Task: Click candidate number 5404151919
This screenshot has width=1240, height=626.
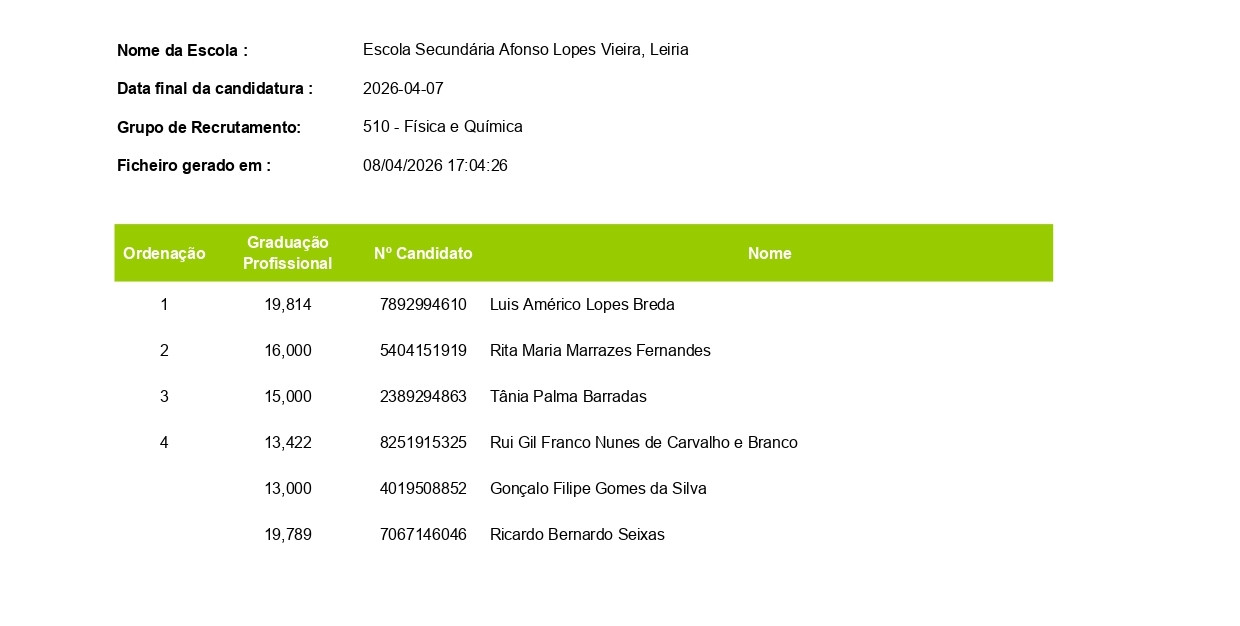Action: click(423, 351)
